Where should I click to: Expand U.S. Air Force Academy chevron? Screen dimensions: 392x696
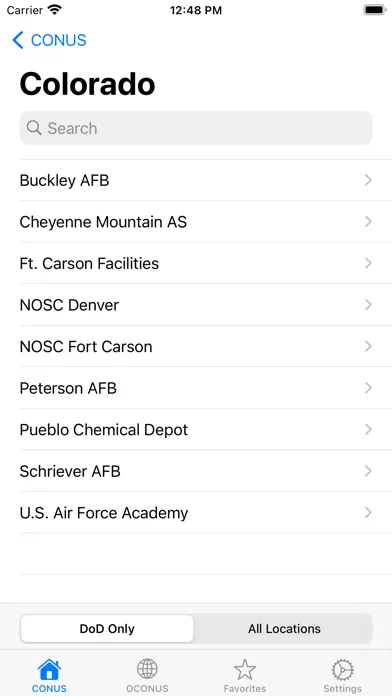[368, 513]
